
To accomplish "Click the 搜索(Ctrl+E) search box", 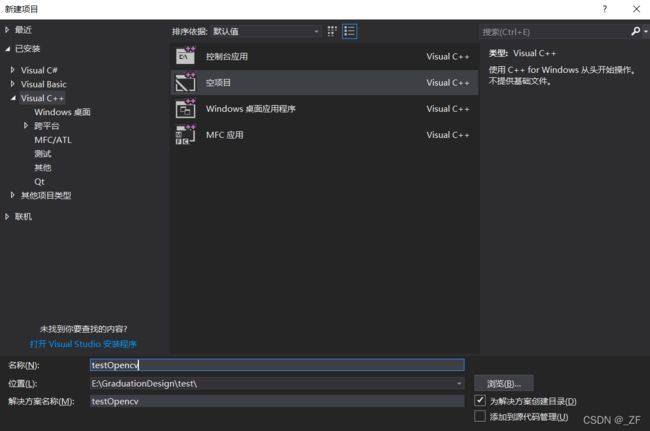I will [555, 31].
